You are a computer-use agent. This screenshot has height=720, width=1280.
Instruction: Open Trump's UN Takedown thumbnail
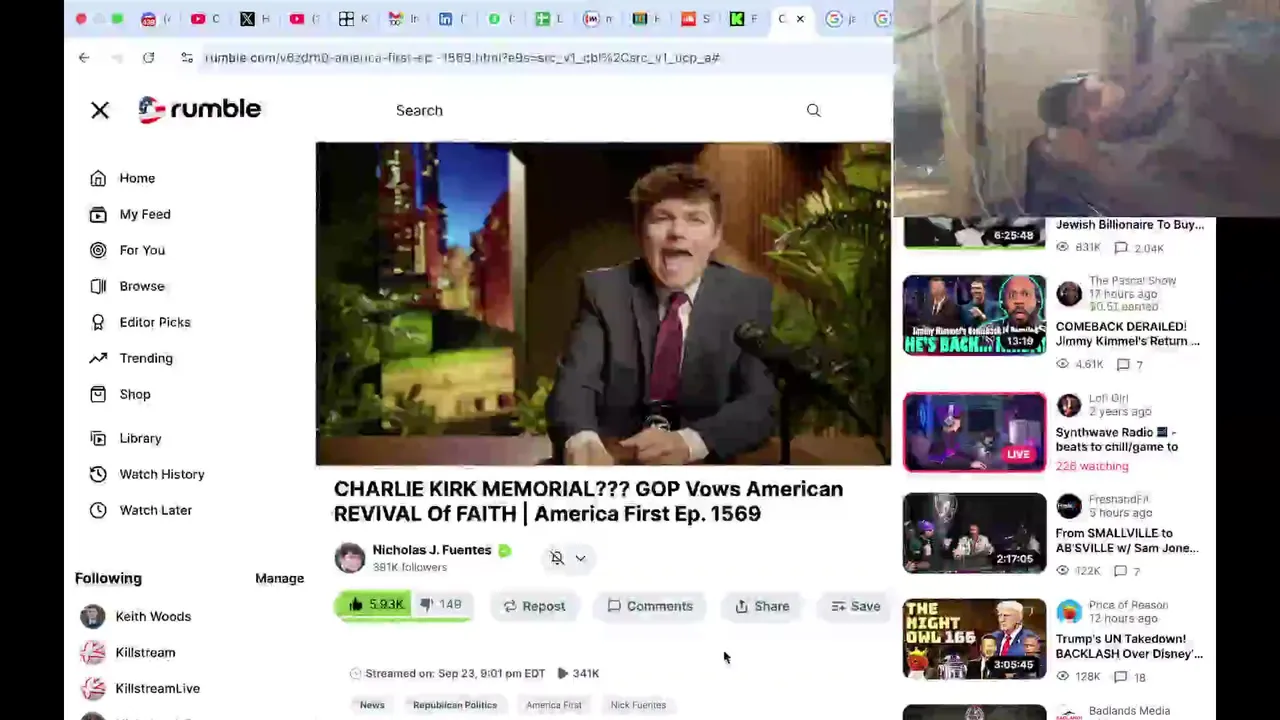pyautogui.click(x=975, y=639)
